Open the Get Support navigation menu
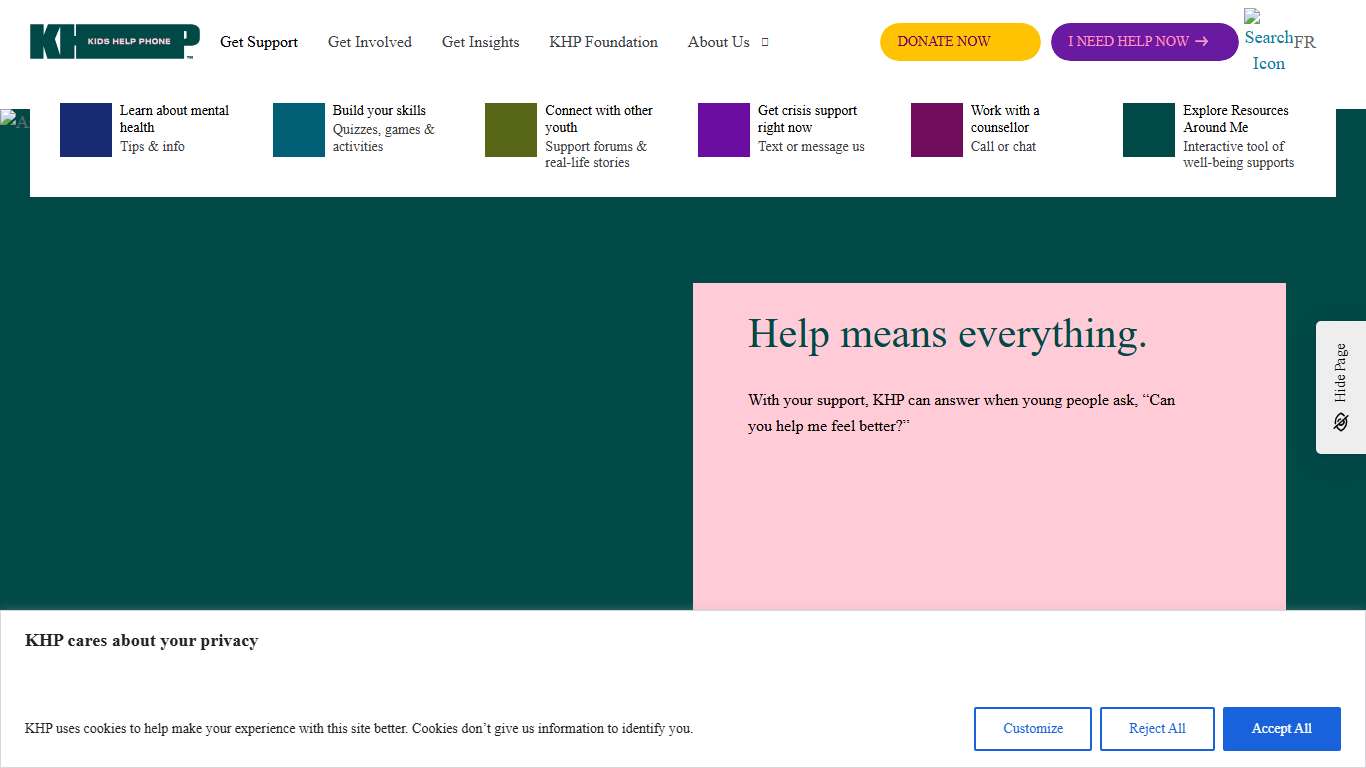 coord(259,42)
